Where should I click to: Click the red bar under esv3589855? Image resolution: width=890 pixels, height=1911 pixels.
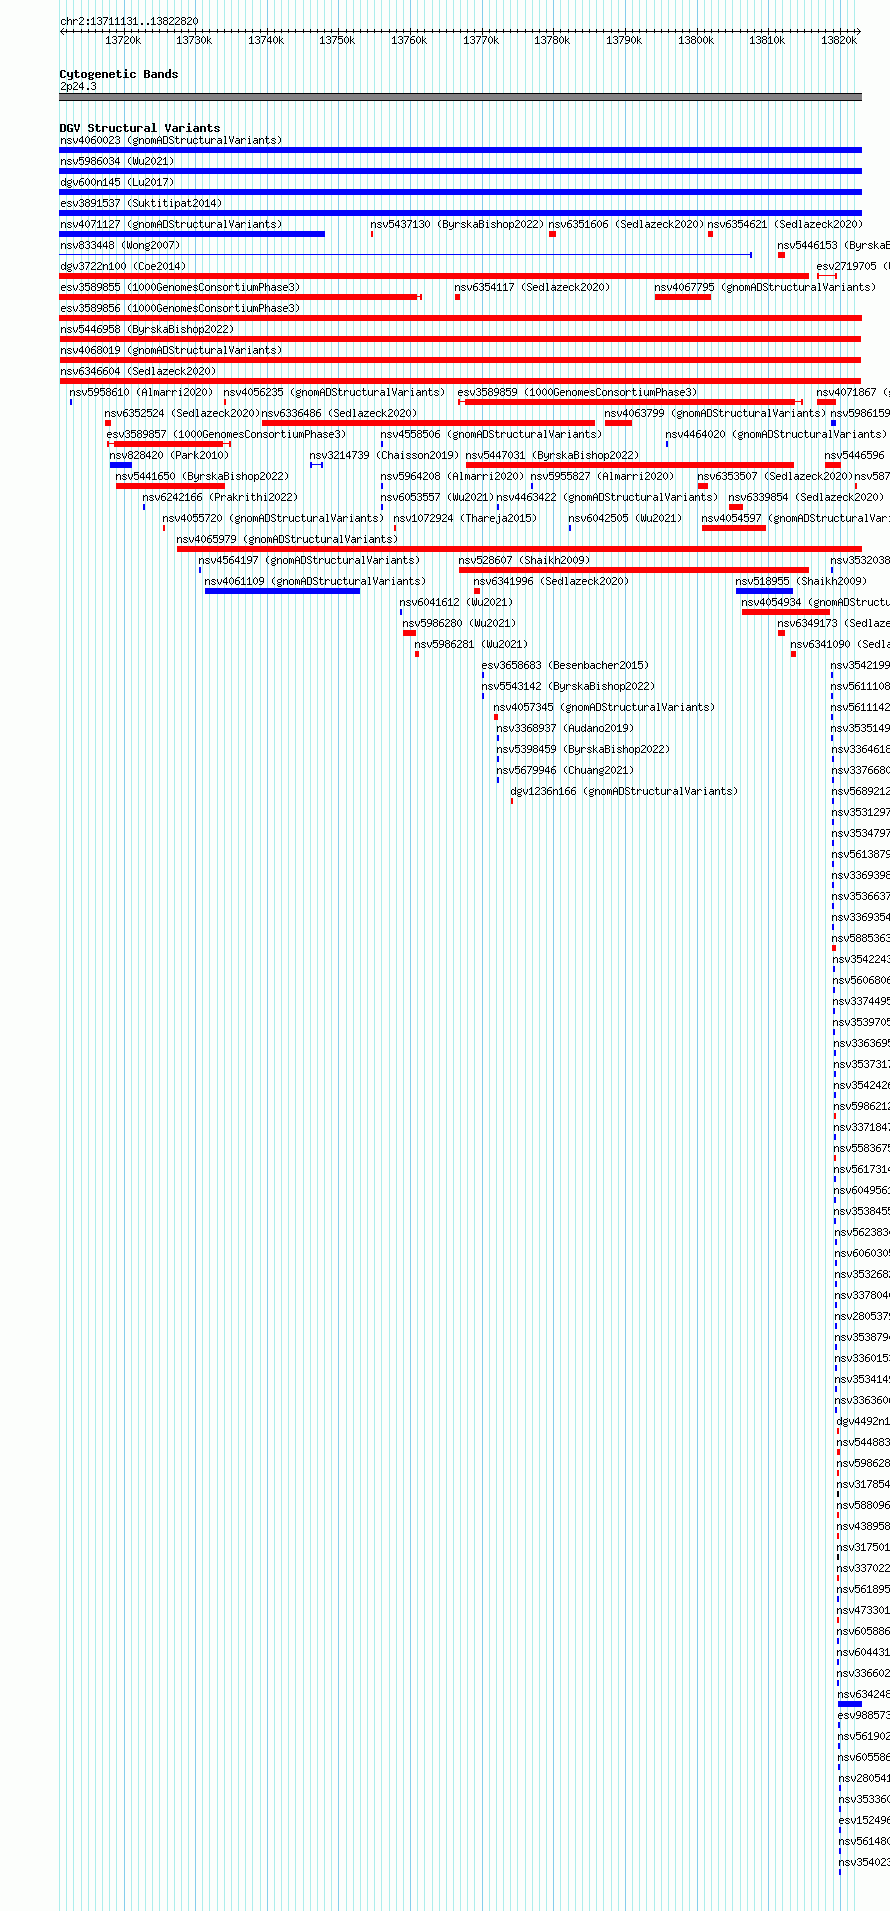pyautogui.click(x=240, y=297)
